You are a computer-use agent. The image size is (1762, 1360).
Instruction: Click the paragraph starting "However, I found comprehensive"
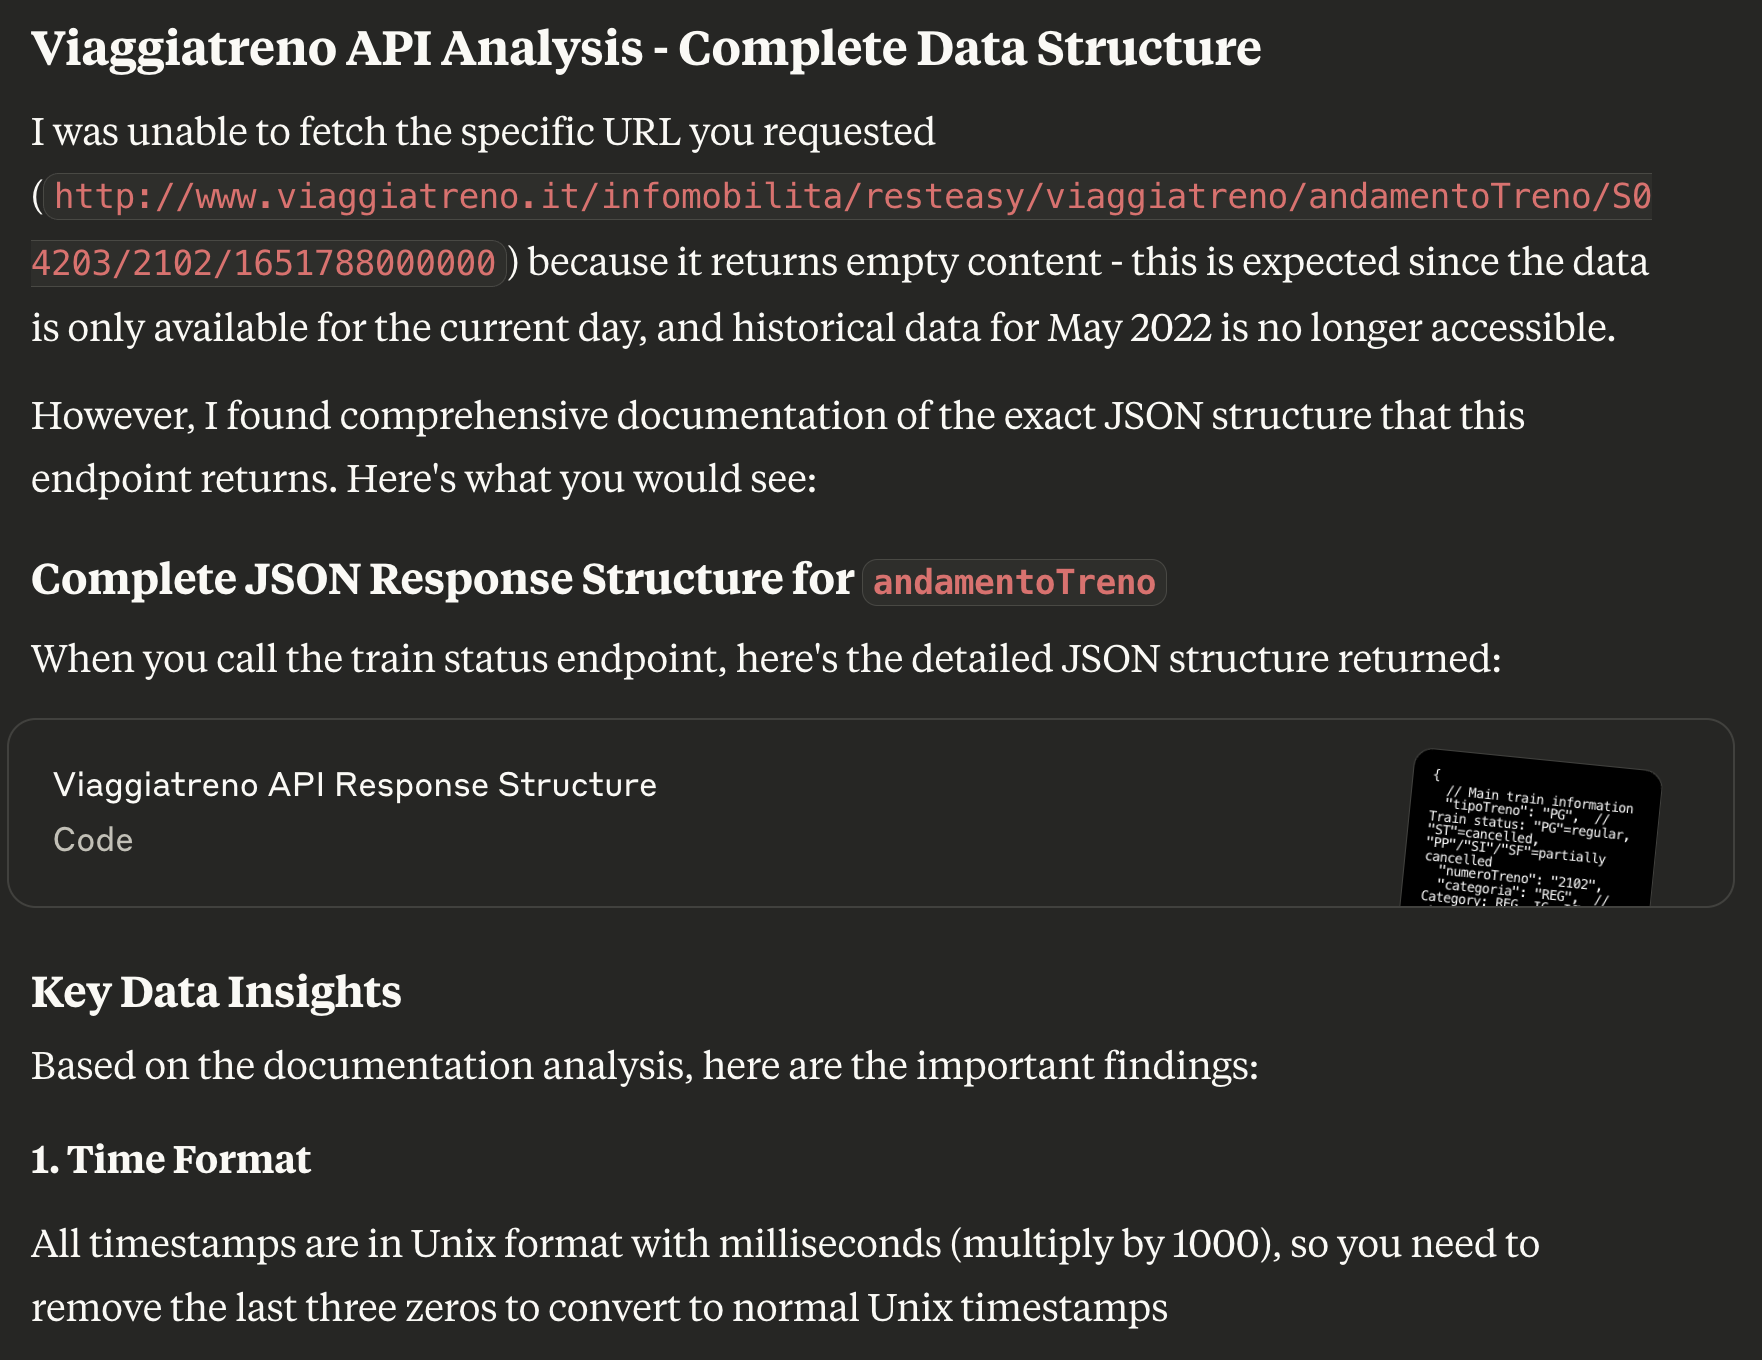pyautogui.click(x=778, y=447)
